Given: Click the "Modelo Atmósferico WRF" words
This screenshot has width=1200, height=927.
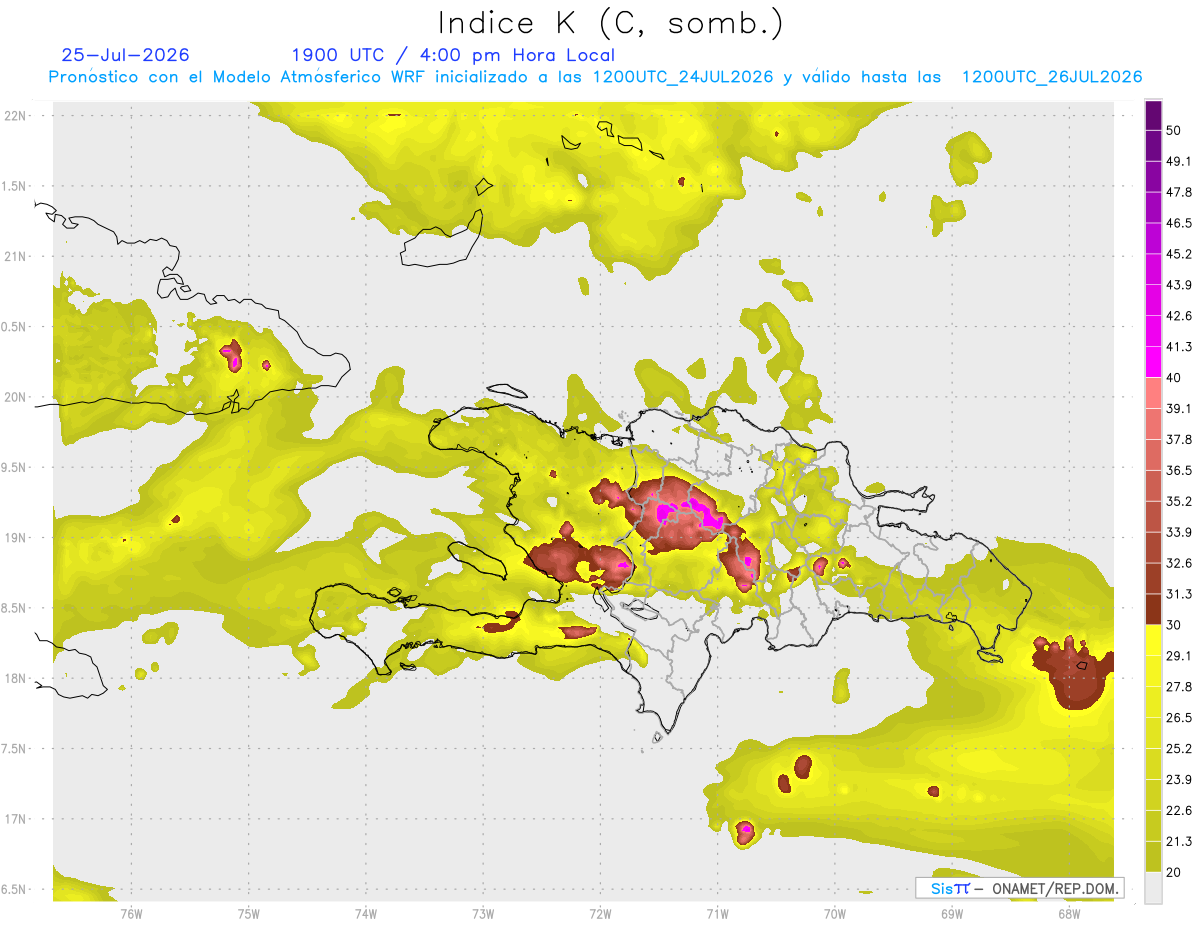Looking at the screenshot, I should coord(319,77).
